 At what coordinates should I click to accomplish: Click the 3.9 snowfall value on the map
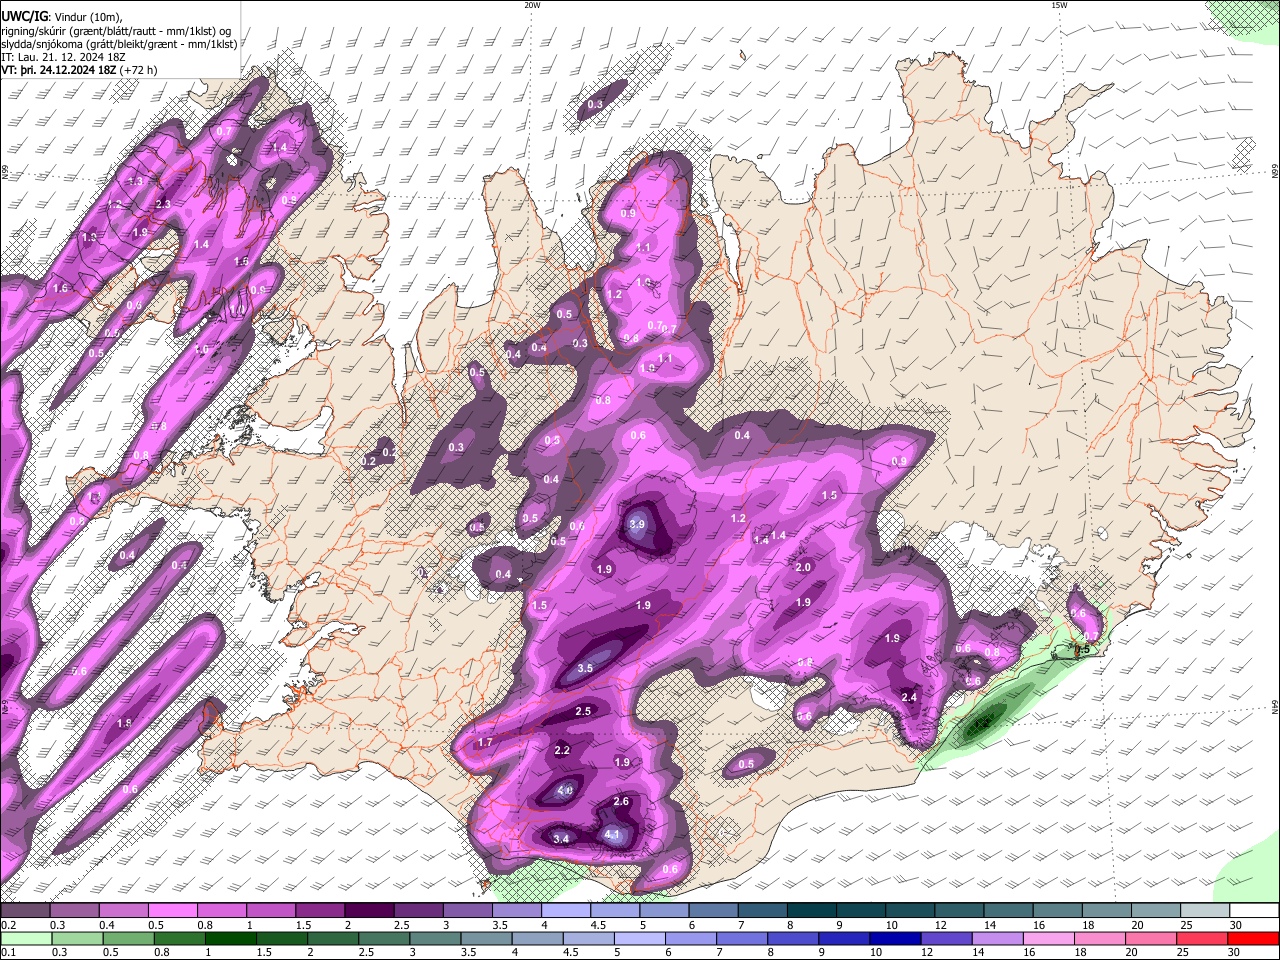coord(637,524)
